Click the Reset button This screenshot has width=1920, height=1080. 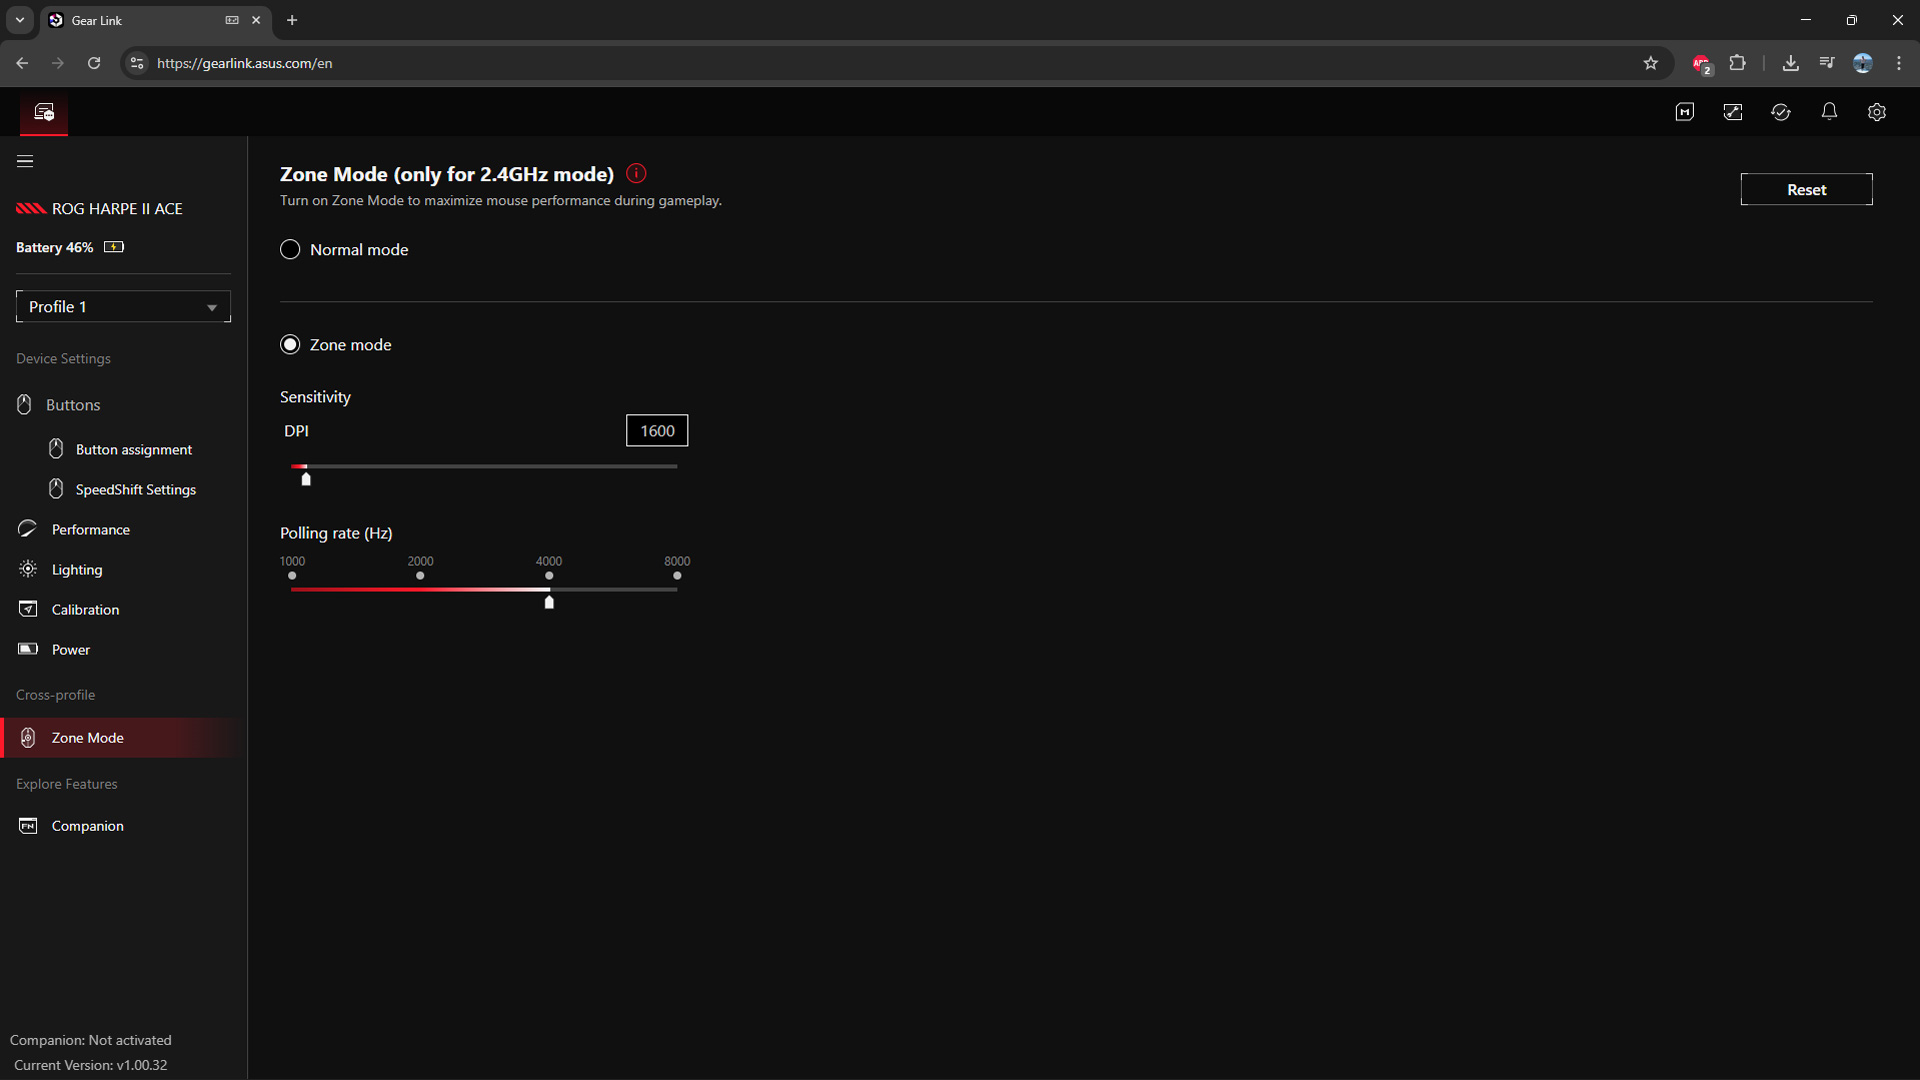point(1806,189)
